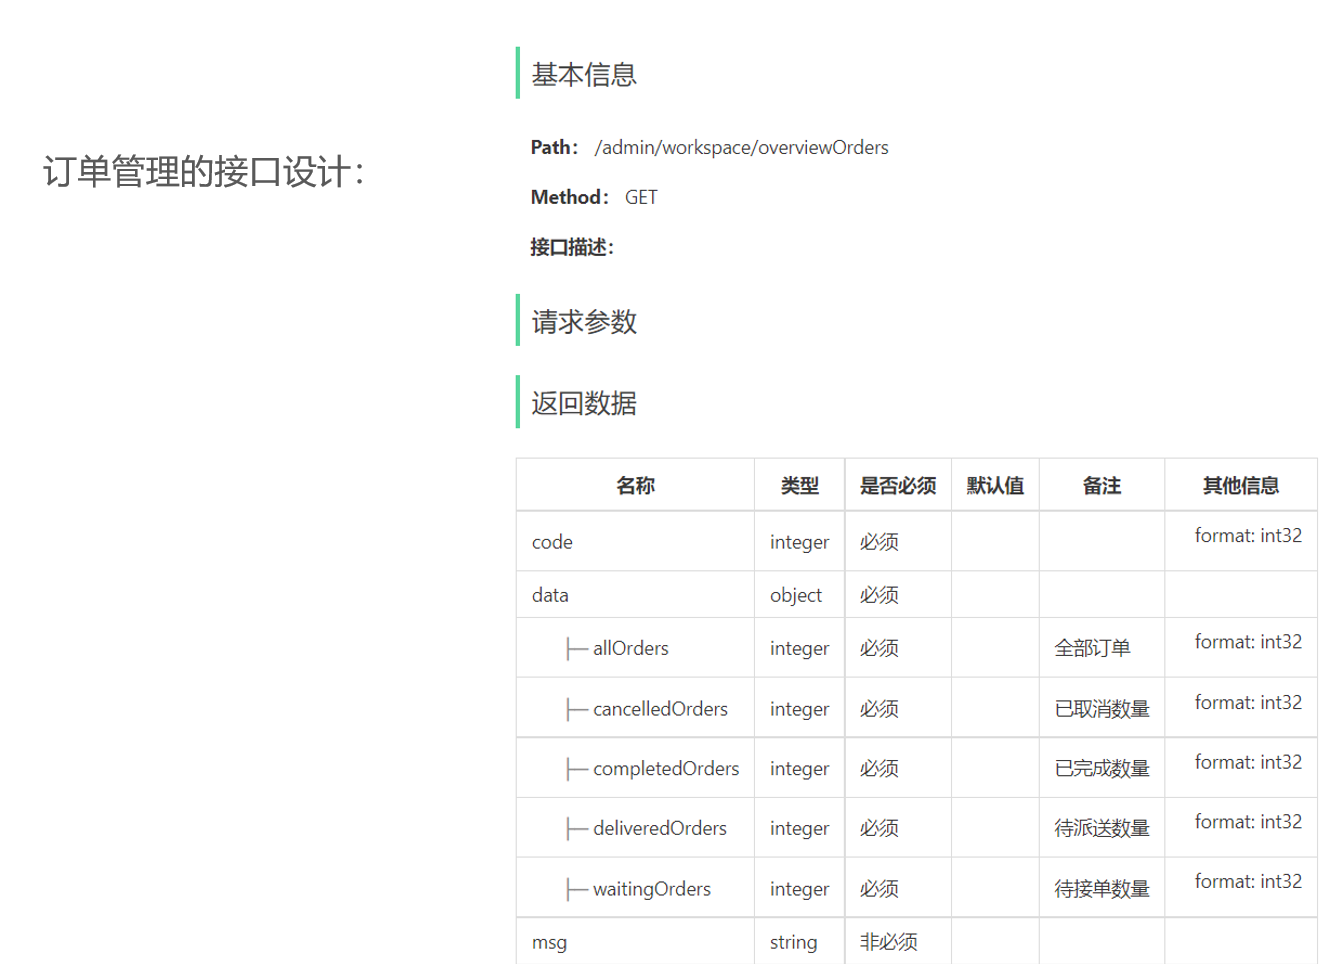The height and width of the screenshot is (964, 1337).
Task: Click the cancelledOrders field name
Action: pos(660,709)
